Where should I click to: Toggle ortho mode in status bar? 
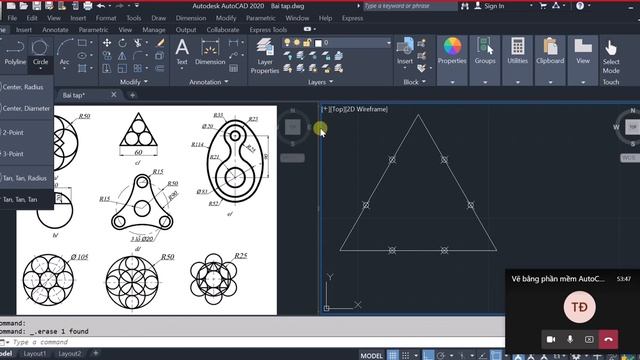tap(428, 356)
